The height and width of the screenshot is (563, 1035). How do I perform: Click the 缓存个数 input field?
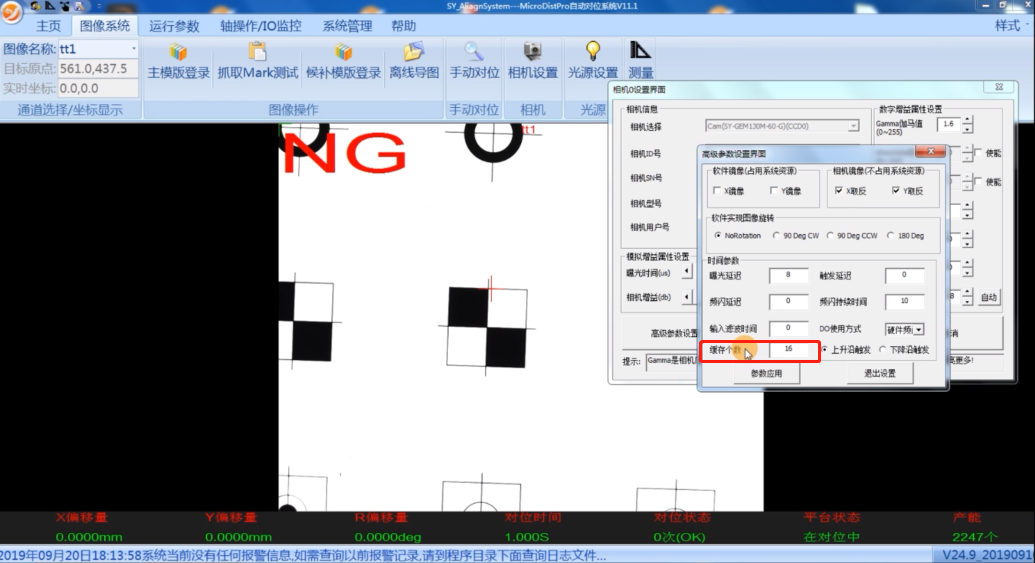(x=790, y=350)
